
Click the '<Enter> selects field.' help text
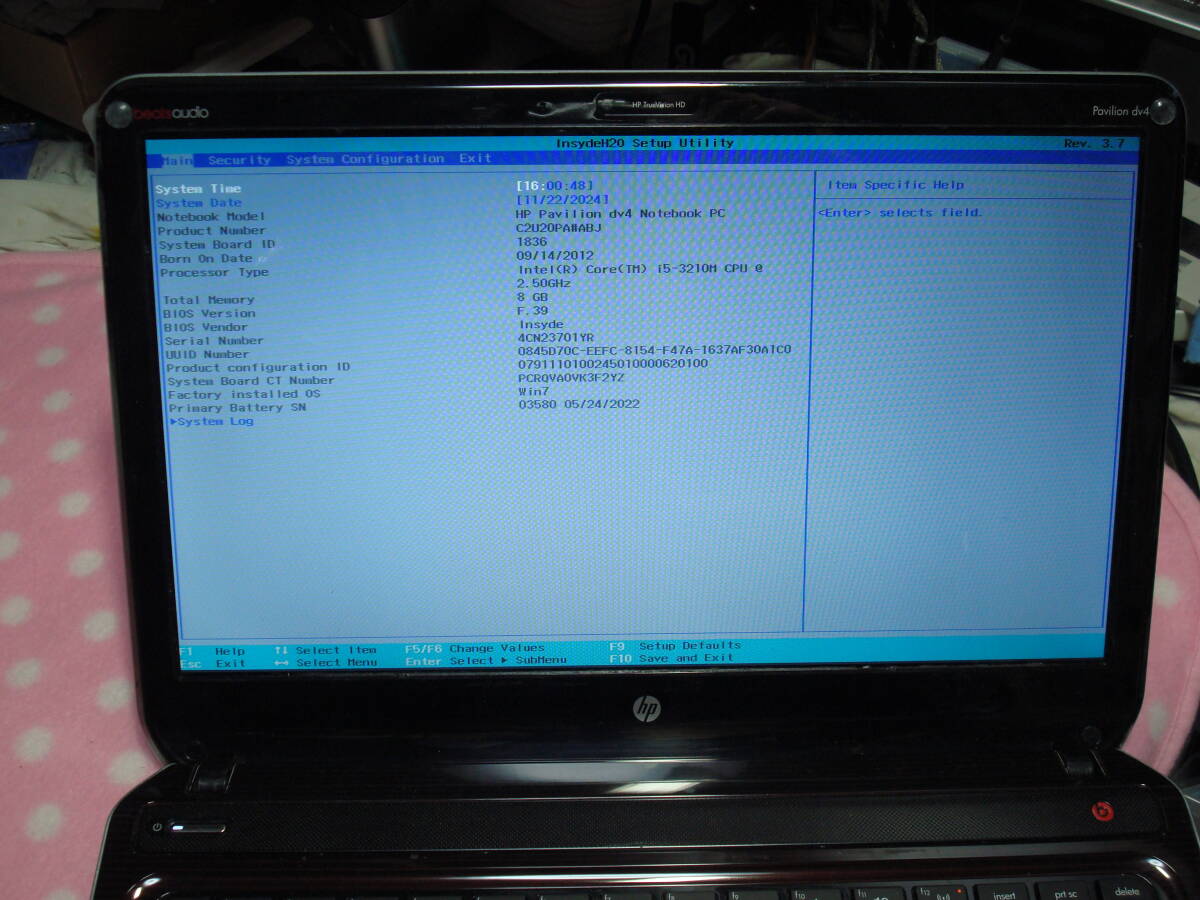900,213
